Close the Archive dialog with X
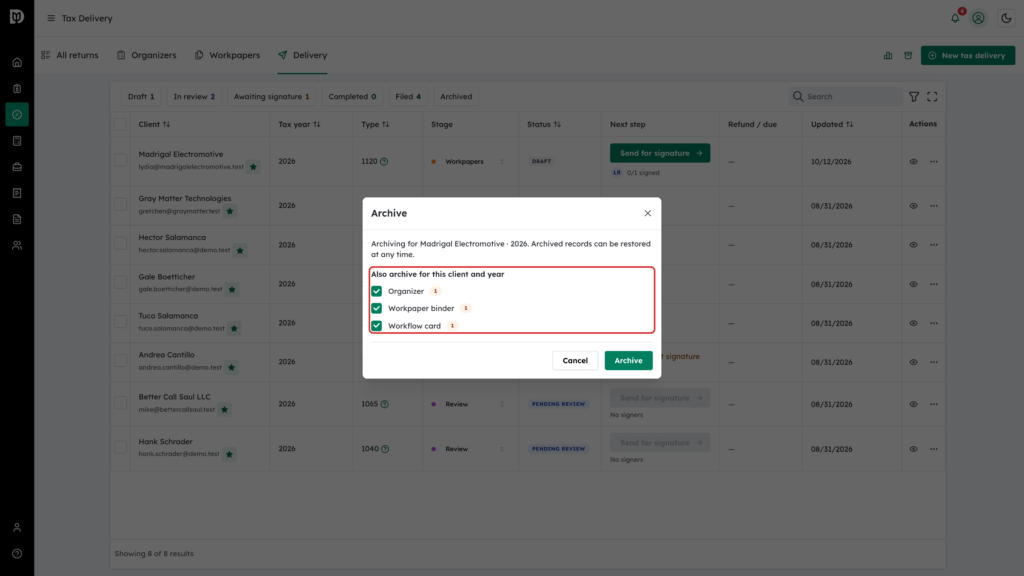 point(648,214)
